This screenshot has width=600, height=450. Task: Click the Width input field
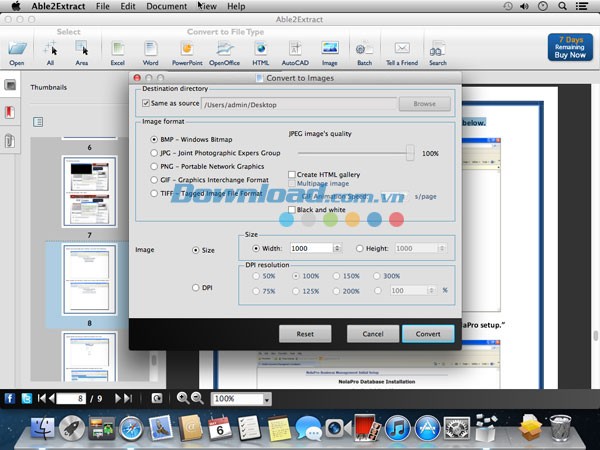pos(311,248)
